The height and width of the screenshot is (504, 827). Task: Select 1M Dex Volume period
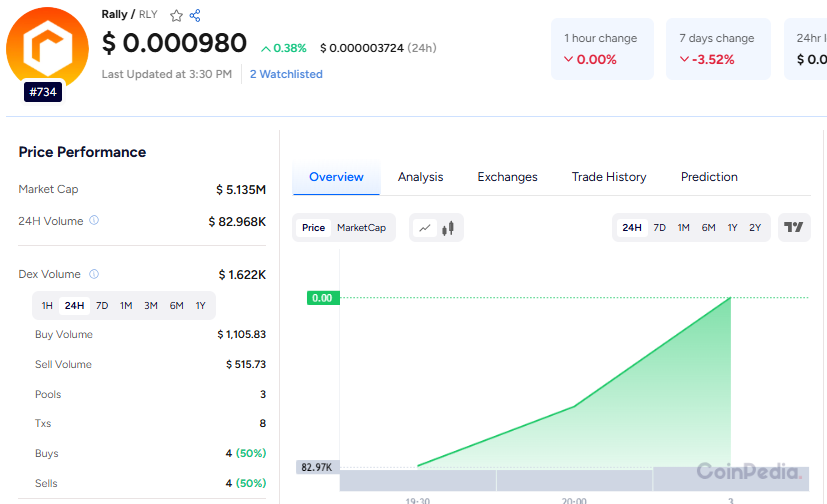[x=126, y=306]
